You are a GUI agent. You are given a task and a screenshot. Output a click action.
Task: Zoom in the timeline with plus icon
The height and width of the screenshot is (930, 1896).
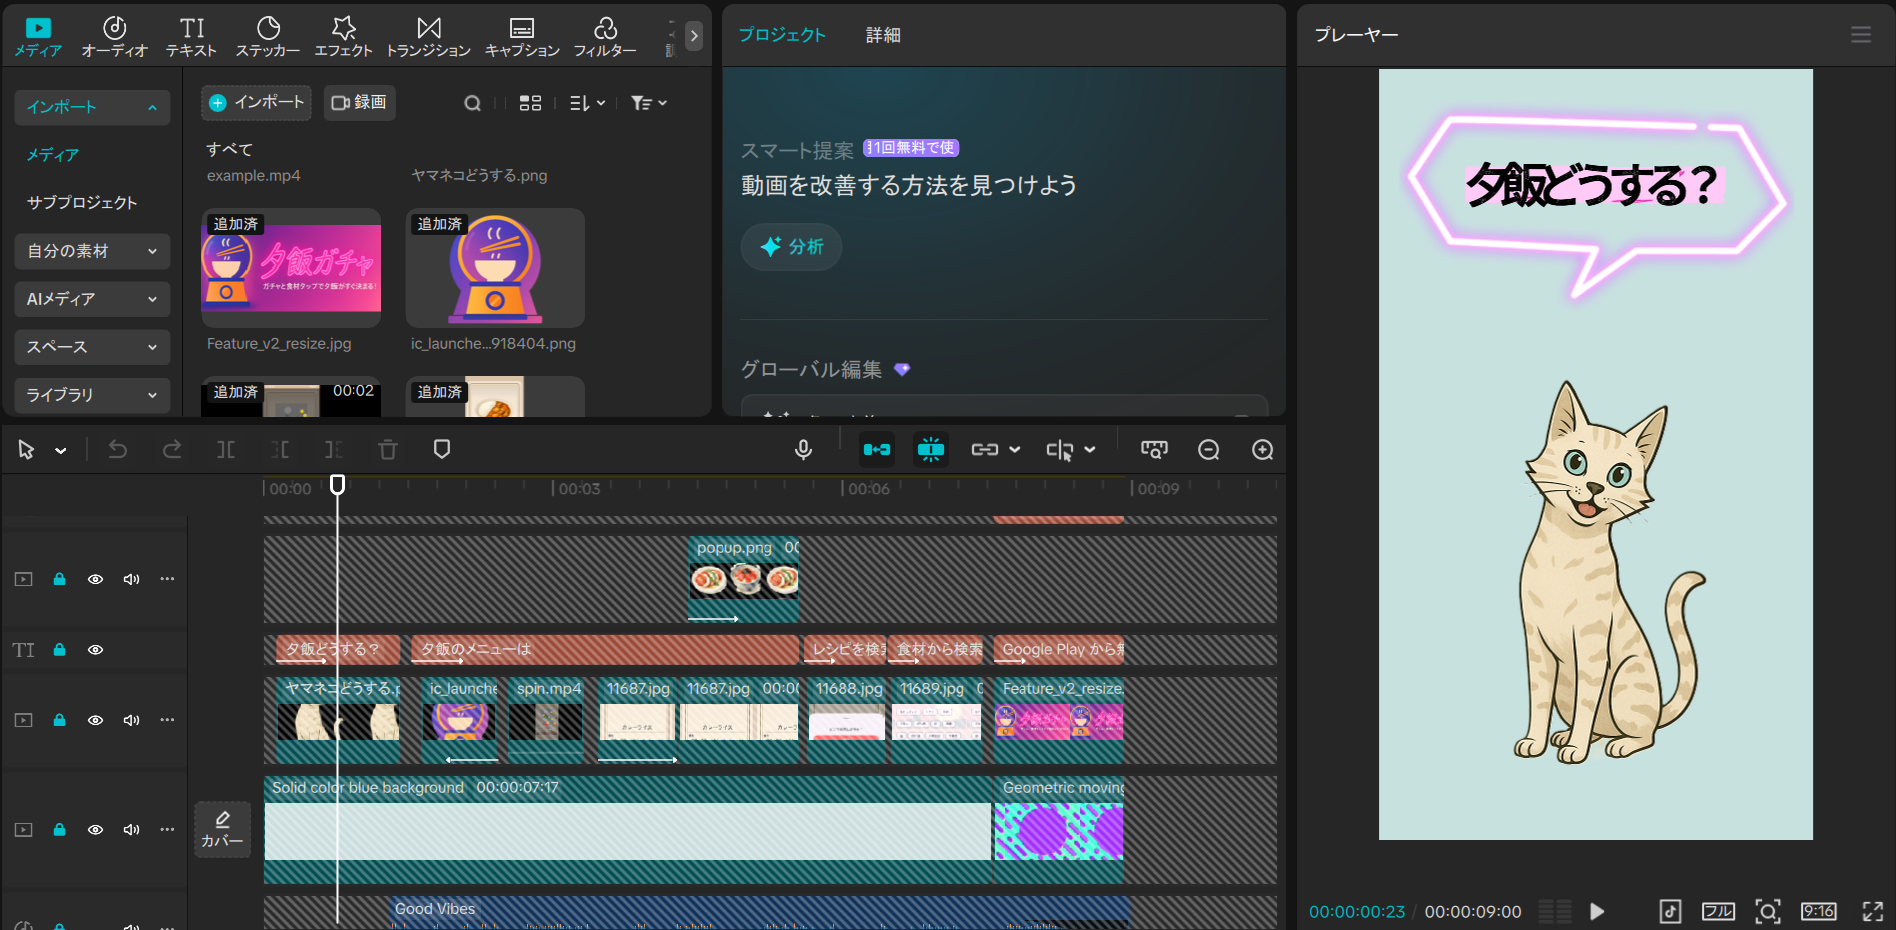click(1262, 450)
